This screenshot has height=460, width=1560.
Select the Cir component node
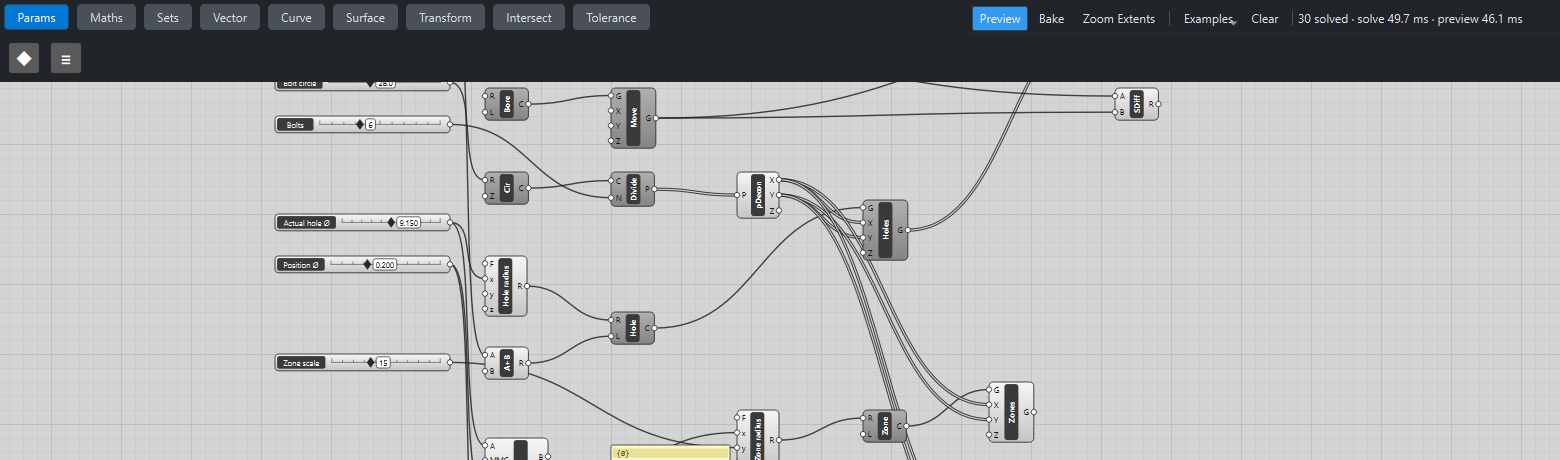click(x=506, y=188)
